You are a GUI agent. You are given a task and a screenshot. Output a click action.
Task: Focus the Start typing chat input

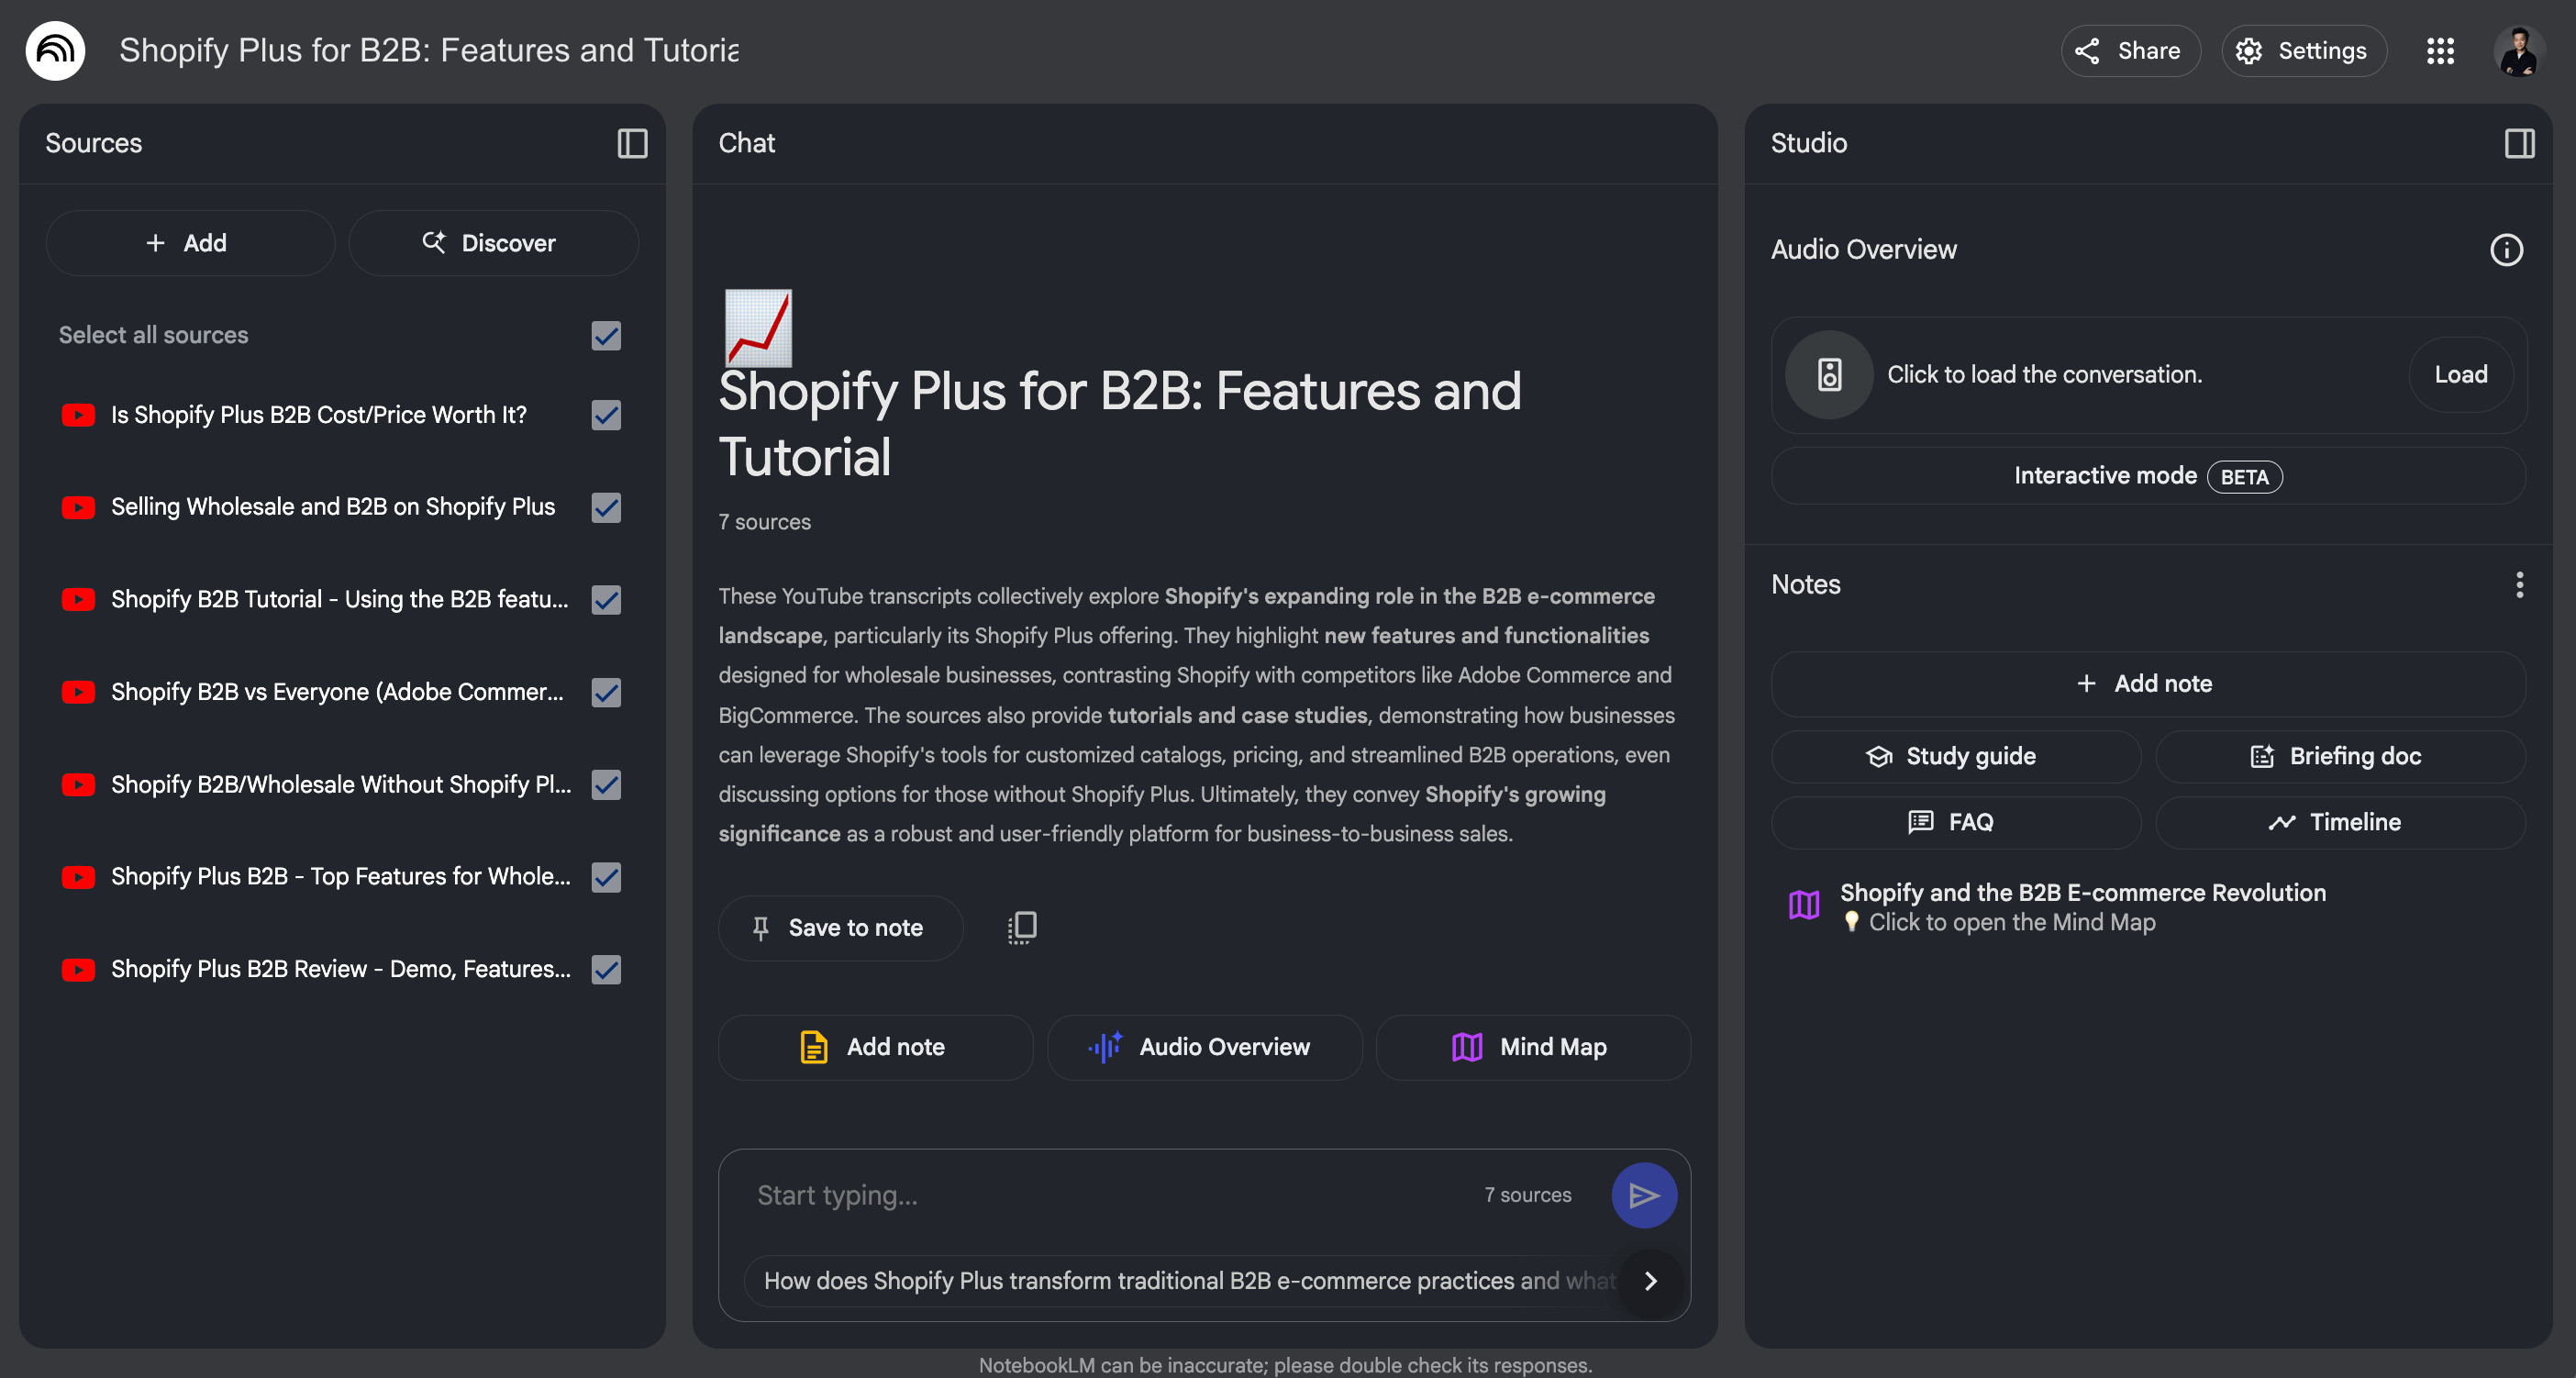[x=1110, y=1195]
